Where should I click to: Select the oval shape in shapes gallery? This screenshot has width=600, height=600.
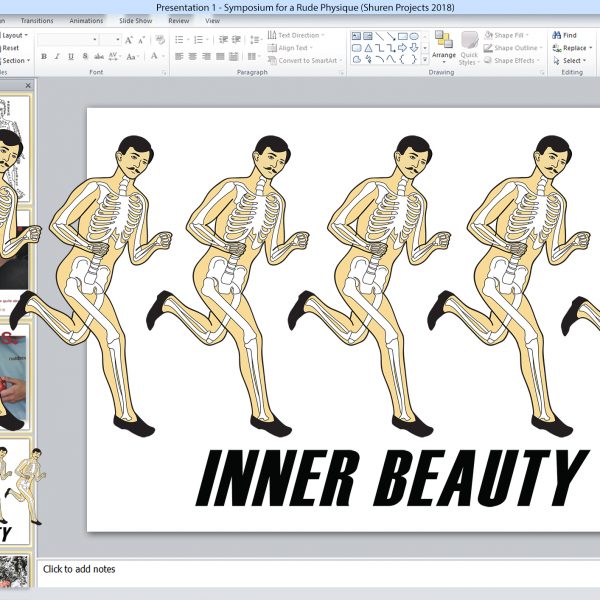click(x=413, y=36)
